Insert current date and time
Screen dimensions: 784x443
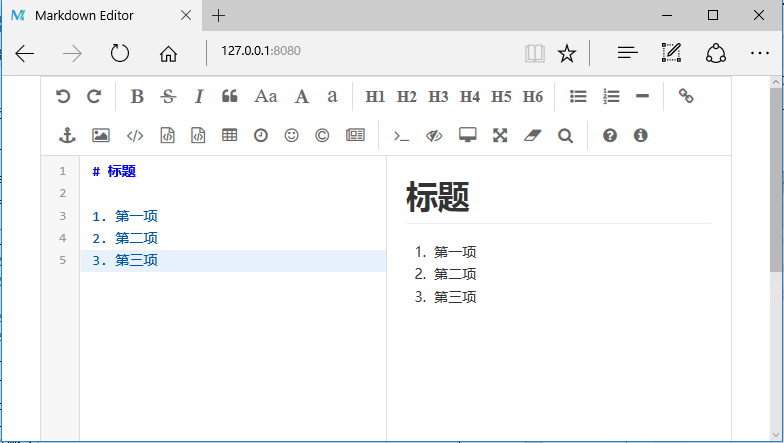tap(260, 135)
